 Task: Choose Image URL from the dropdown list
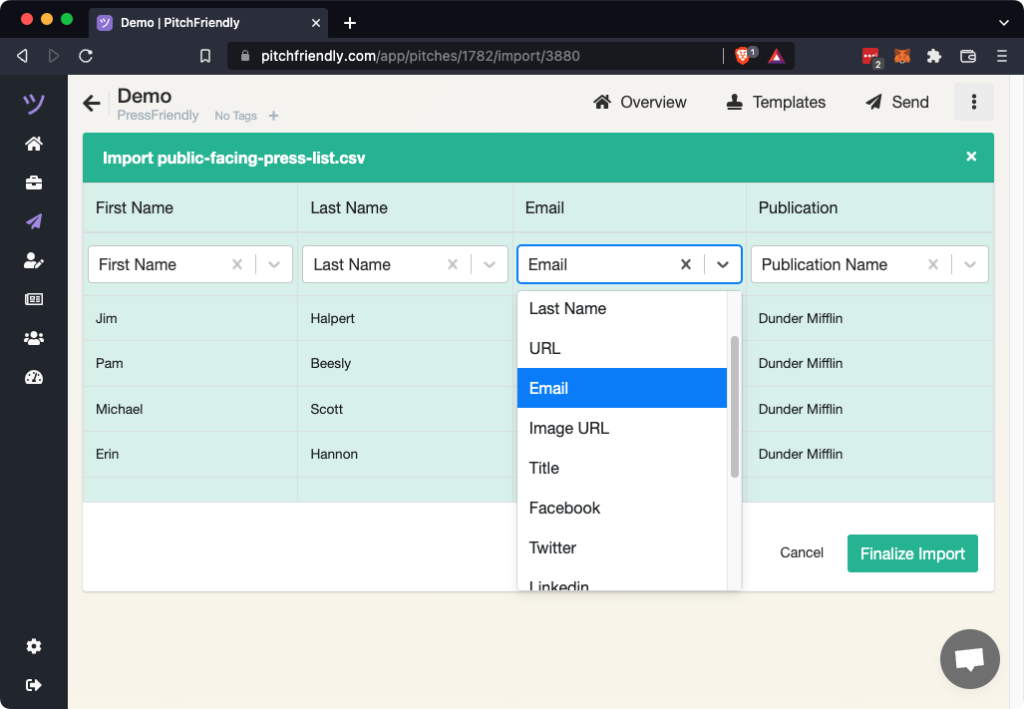coord(569,428)
